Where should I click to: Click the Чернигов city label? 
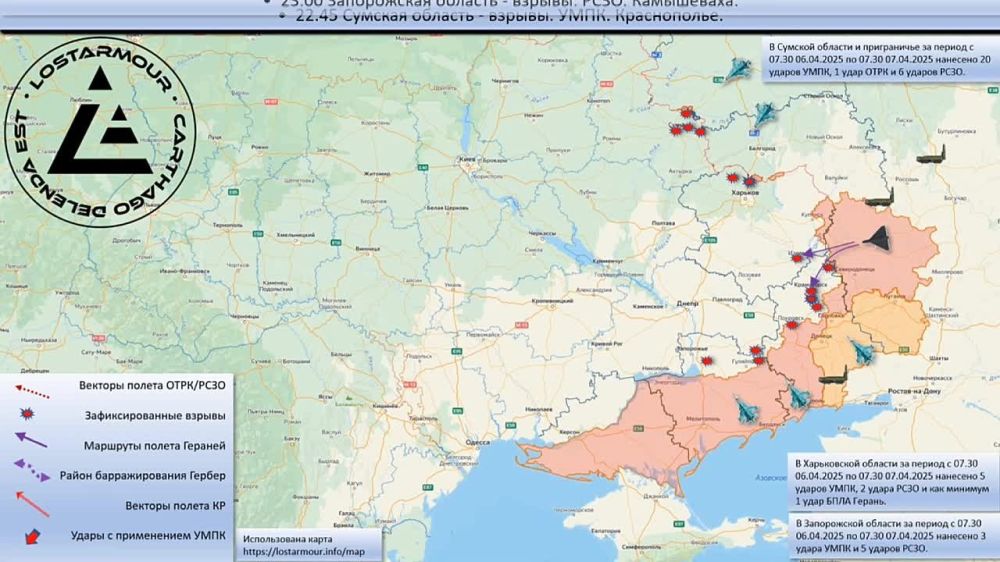(x=506, y=82)
